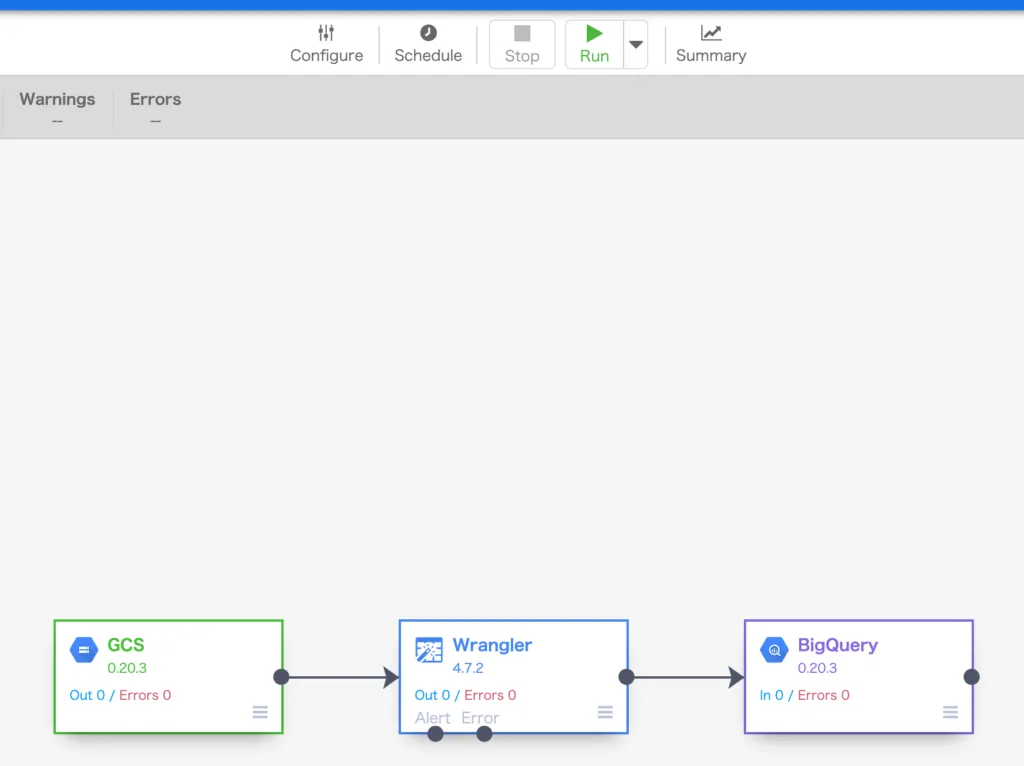The image size is (1024, 766).
Task: Open the BigQuery node hamburger menu
Action: tap(950, 712)
